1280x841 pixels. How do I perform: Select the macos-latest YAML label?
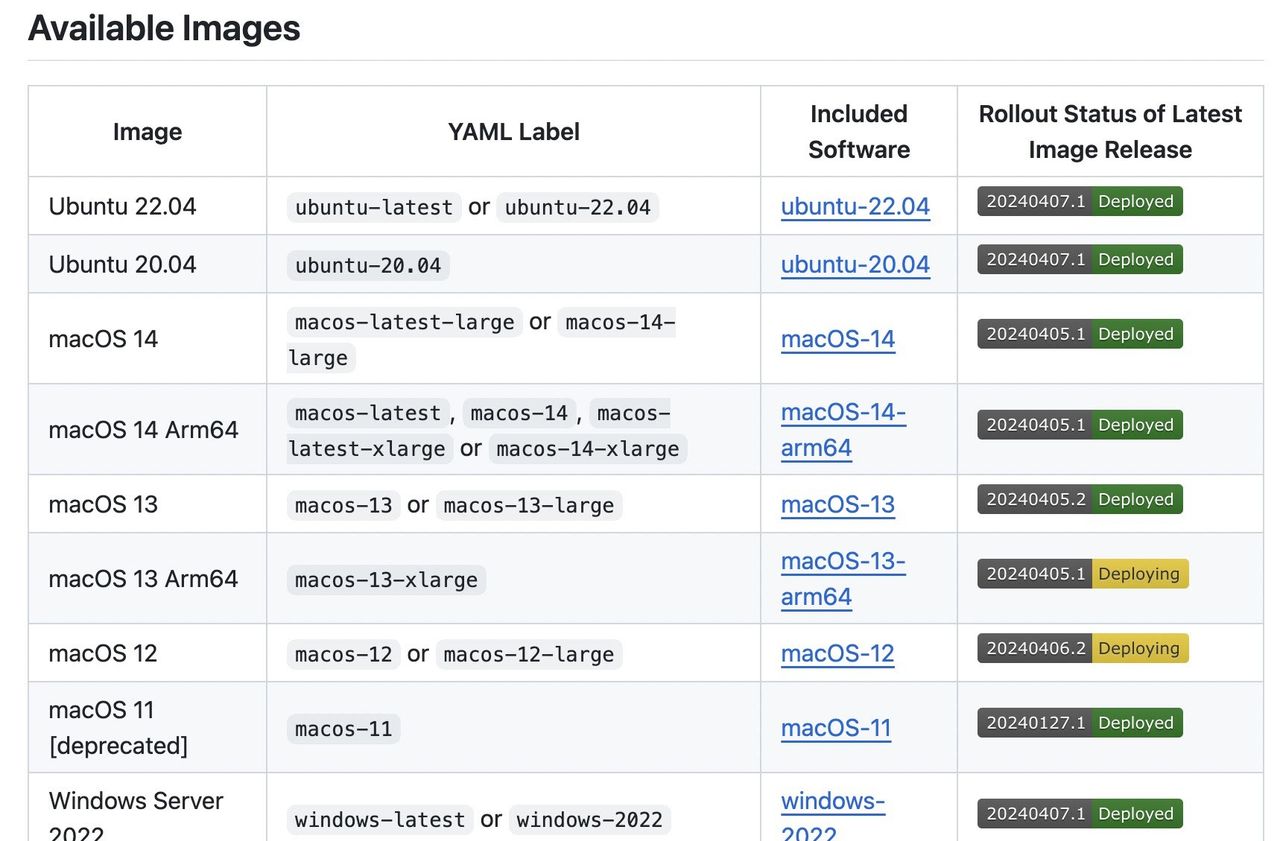click(x=368, y=413)
